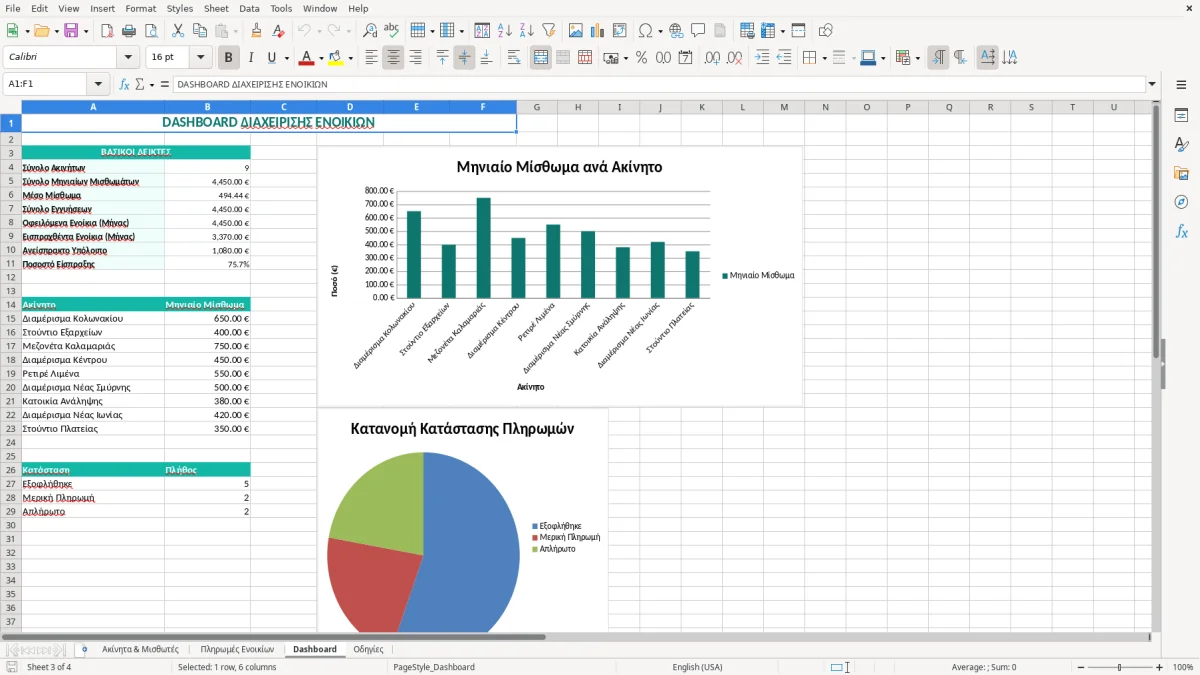Open Underline style dropdown arrow

click(285, 58)
